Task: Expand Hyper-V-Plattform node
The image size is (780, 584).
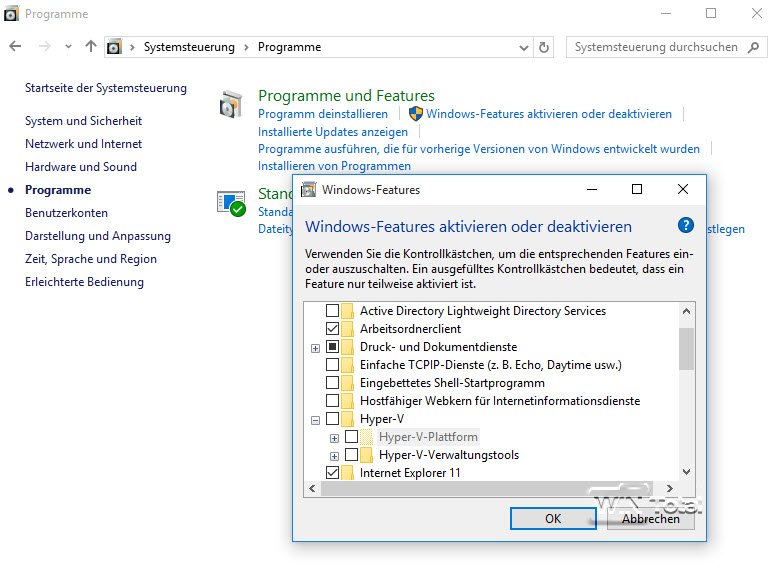Action: [x=334, y=438]
